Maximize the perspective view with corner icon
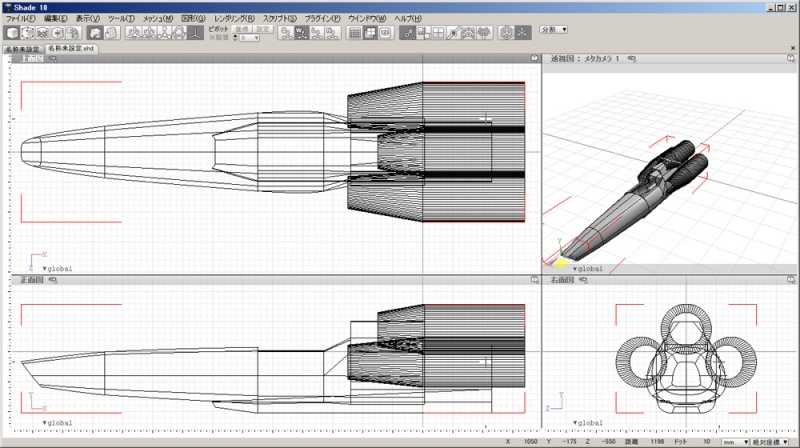The height and width of the screenshot is (448, 800). 791,59
